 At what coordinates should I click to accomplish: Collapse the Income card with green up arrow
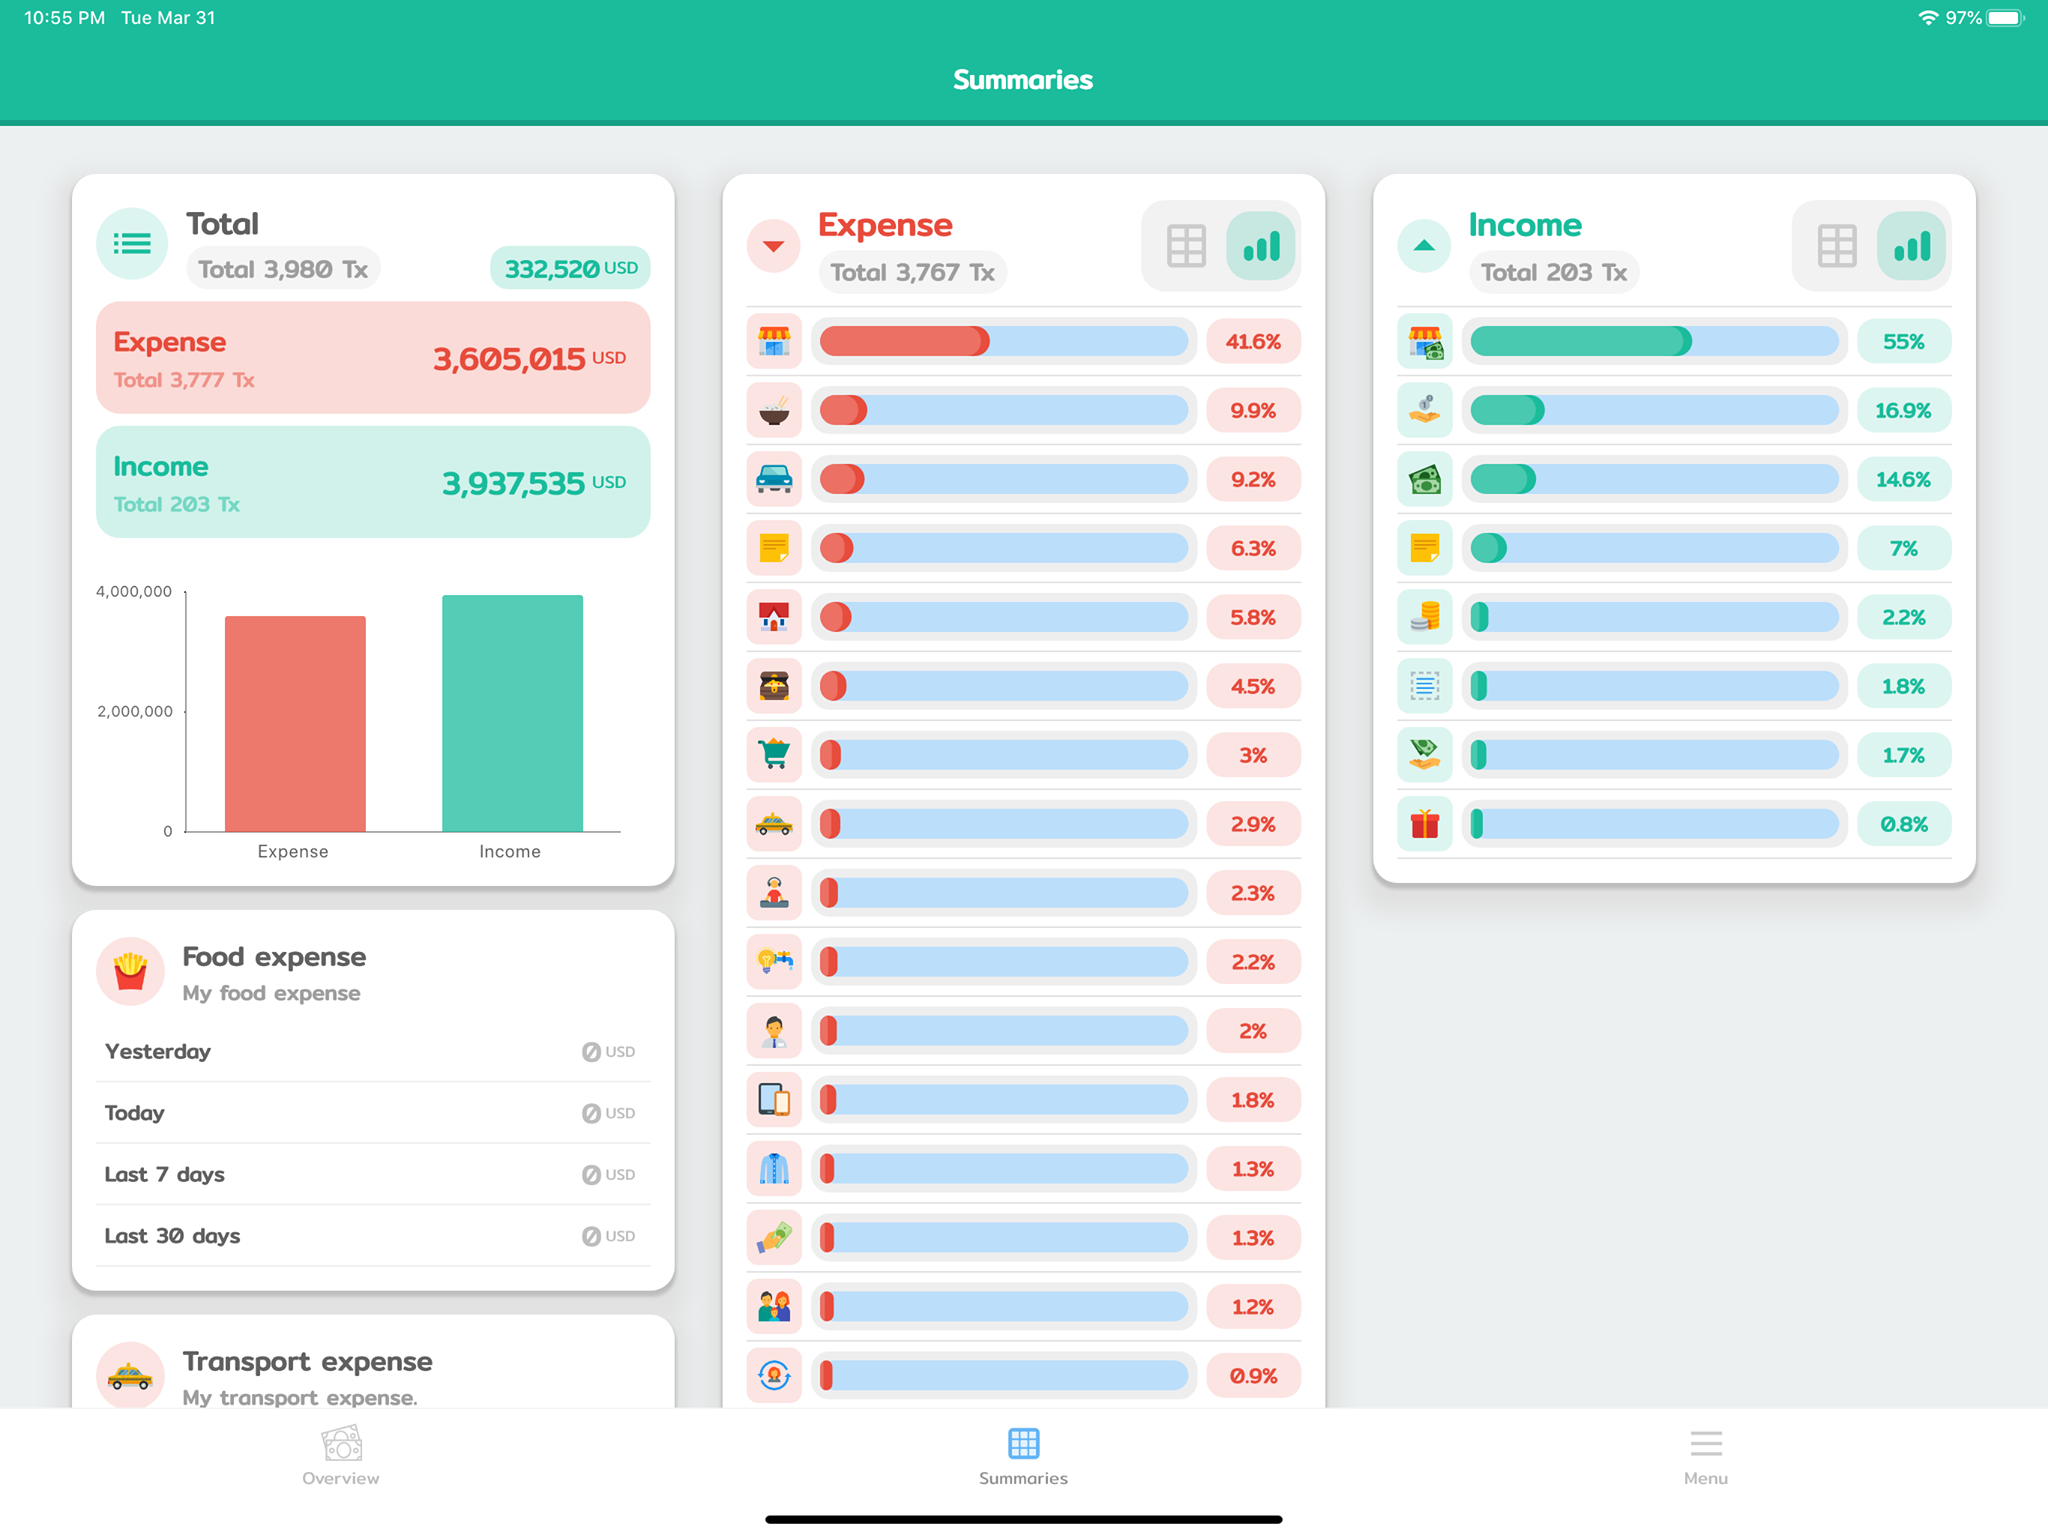tap(1424, 246)
